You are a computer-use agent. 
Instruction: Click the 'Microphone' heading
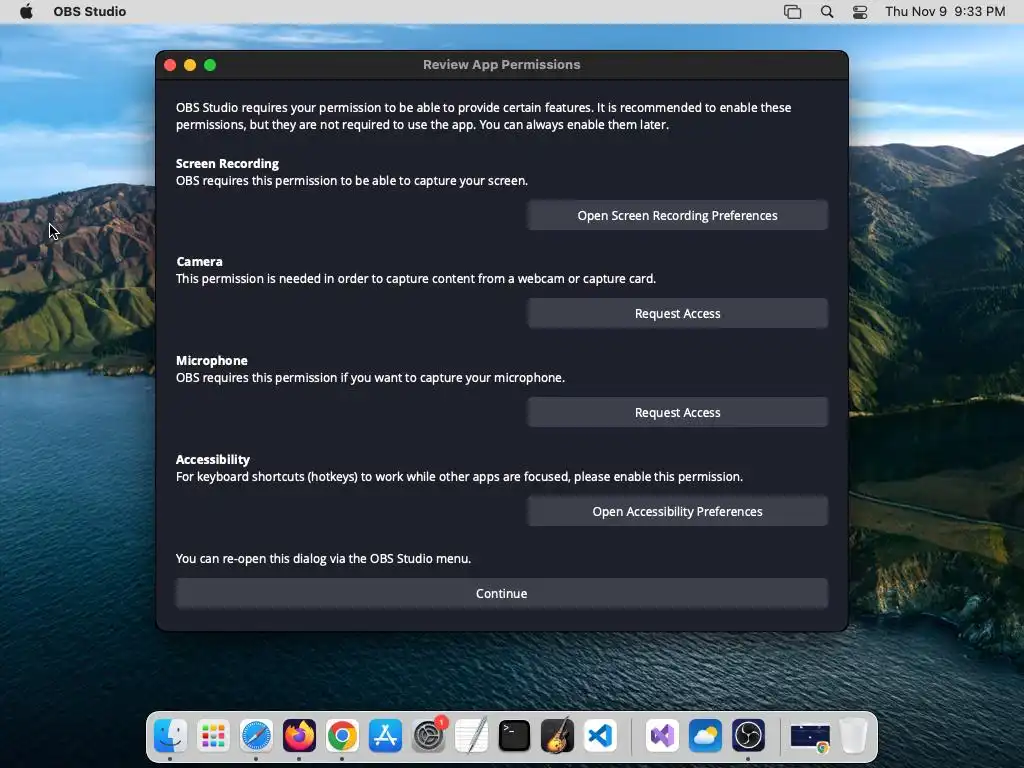click(212, 360)
